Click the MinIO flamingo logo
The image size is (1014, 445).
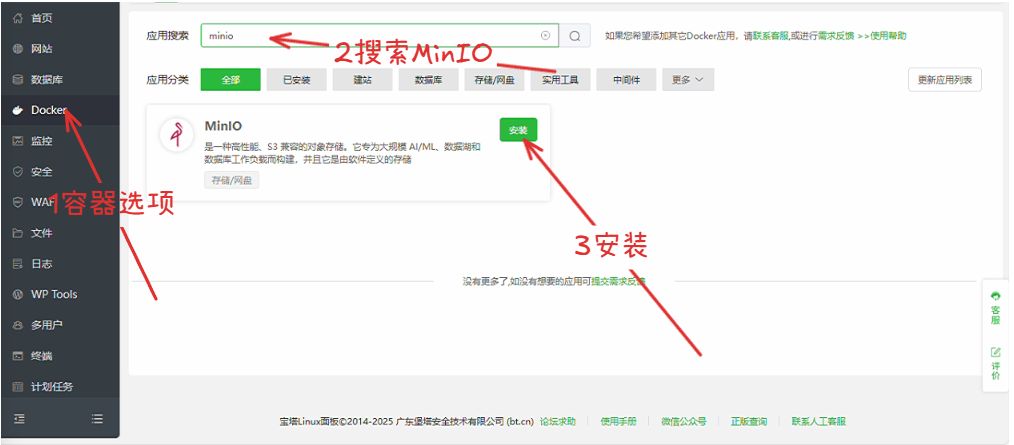[x=177, y=135]
